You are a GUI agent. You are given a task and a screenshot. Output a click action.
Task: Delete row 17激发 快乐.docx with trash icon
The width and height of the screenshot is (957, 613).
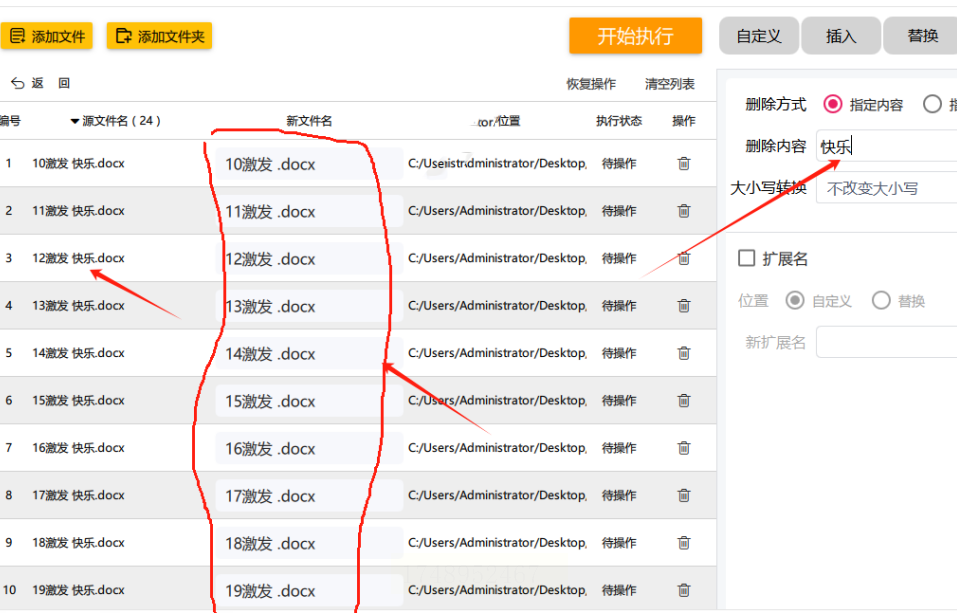[684, 495]
